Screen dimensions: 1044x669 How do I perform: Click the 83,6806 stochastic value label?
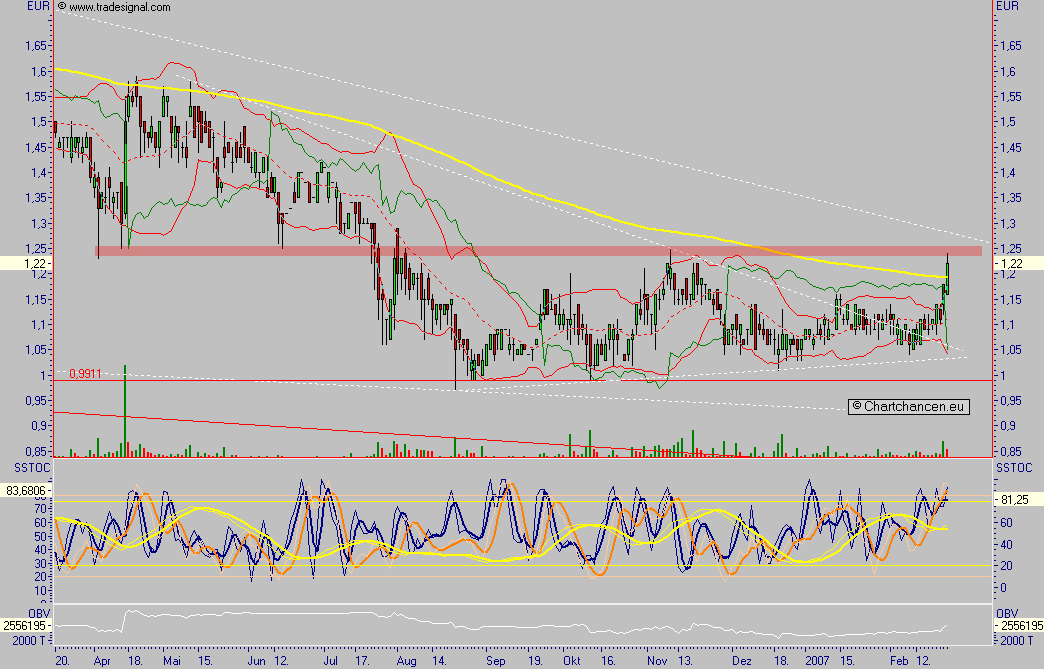tap(26, 490)
